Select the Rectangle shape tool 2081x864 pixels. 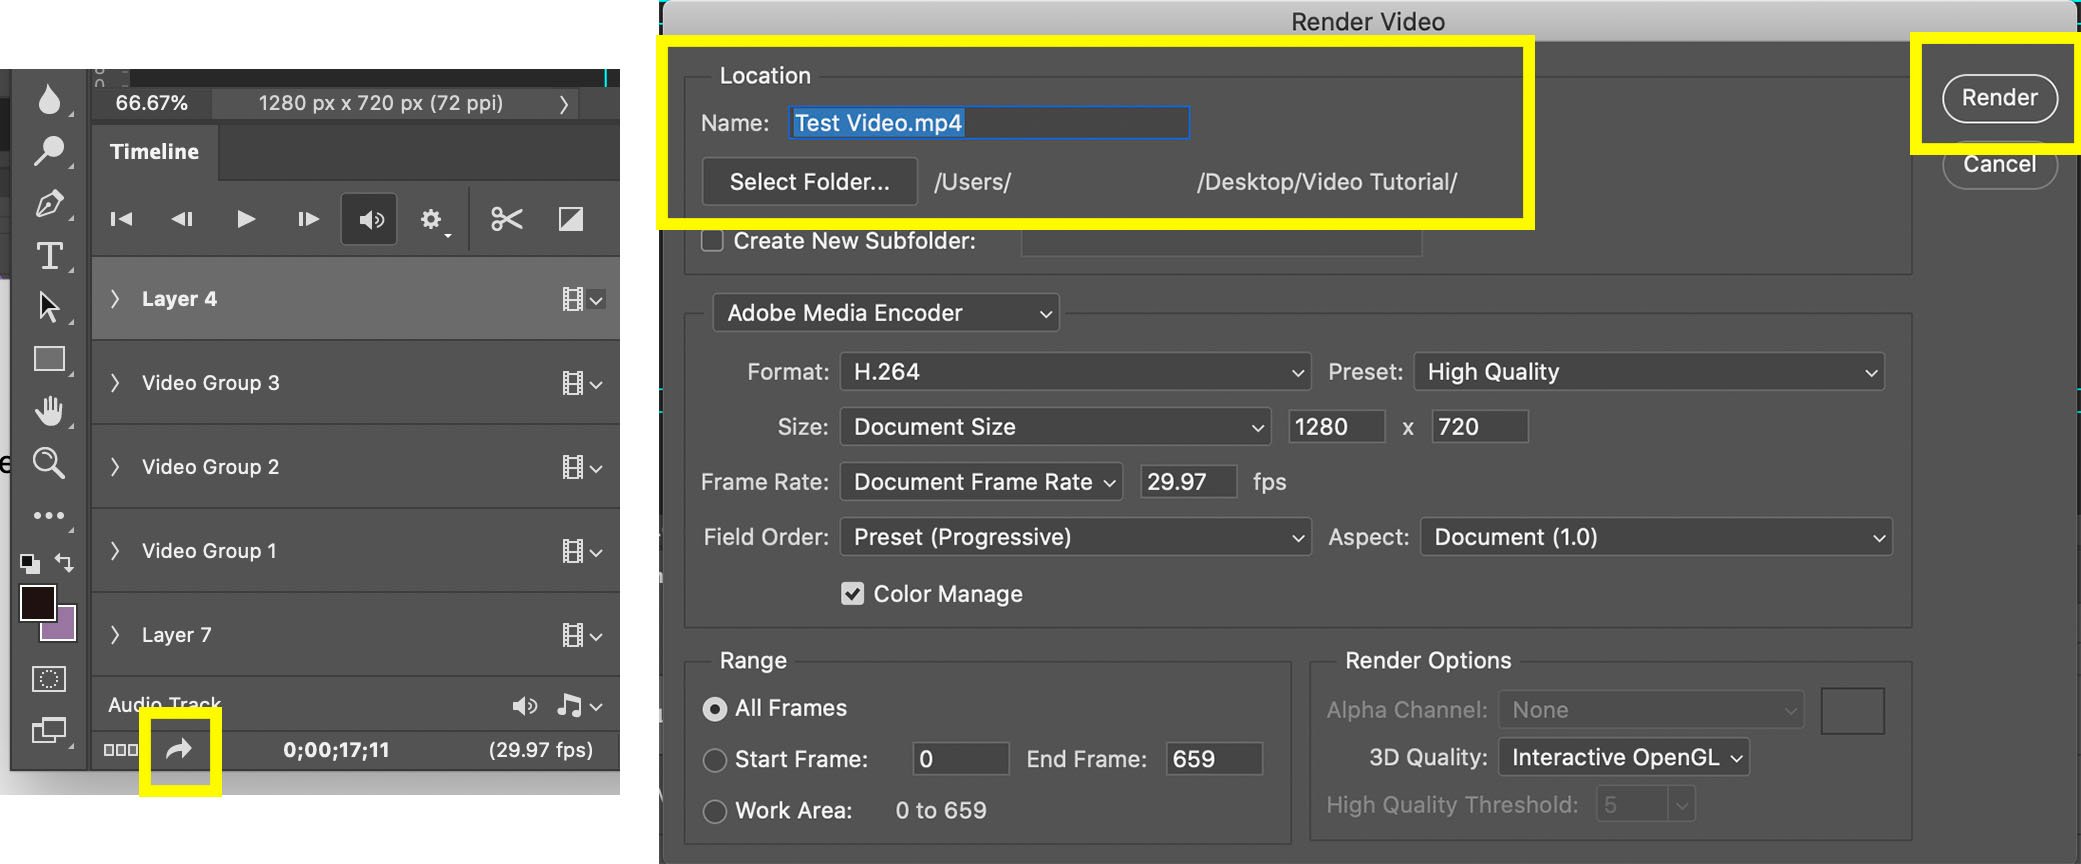[49, 359]
